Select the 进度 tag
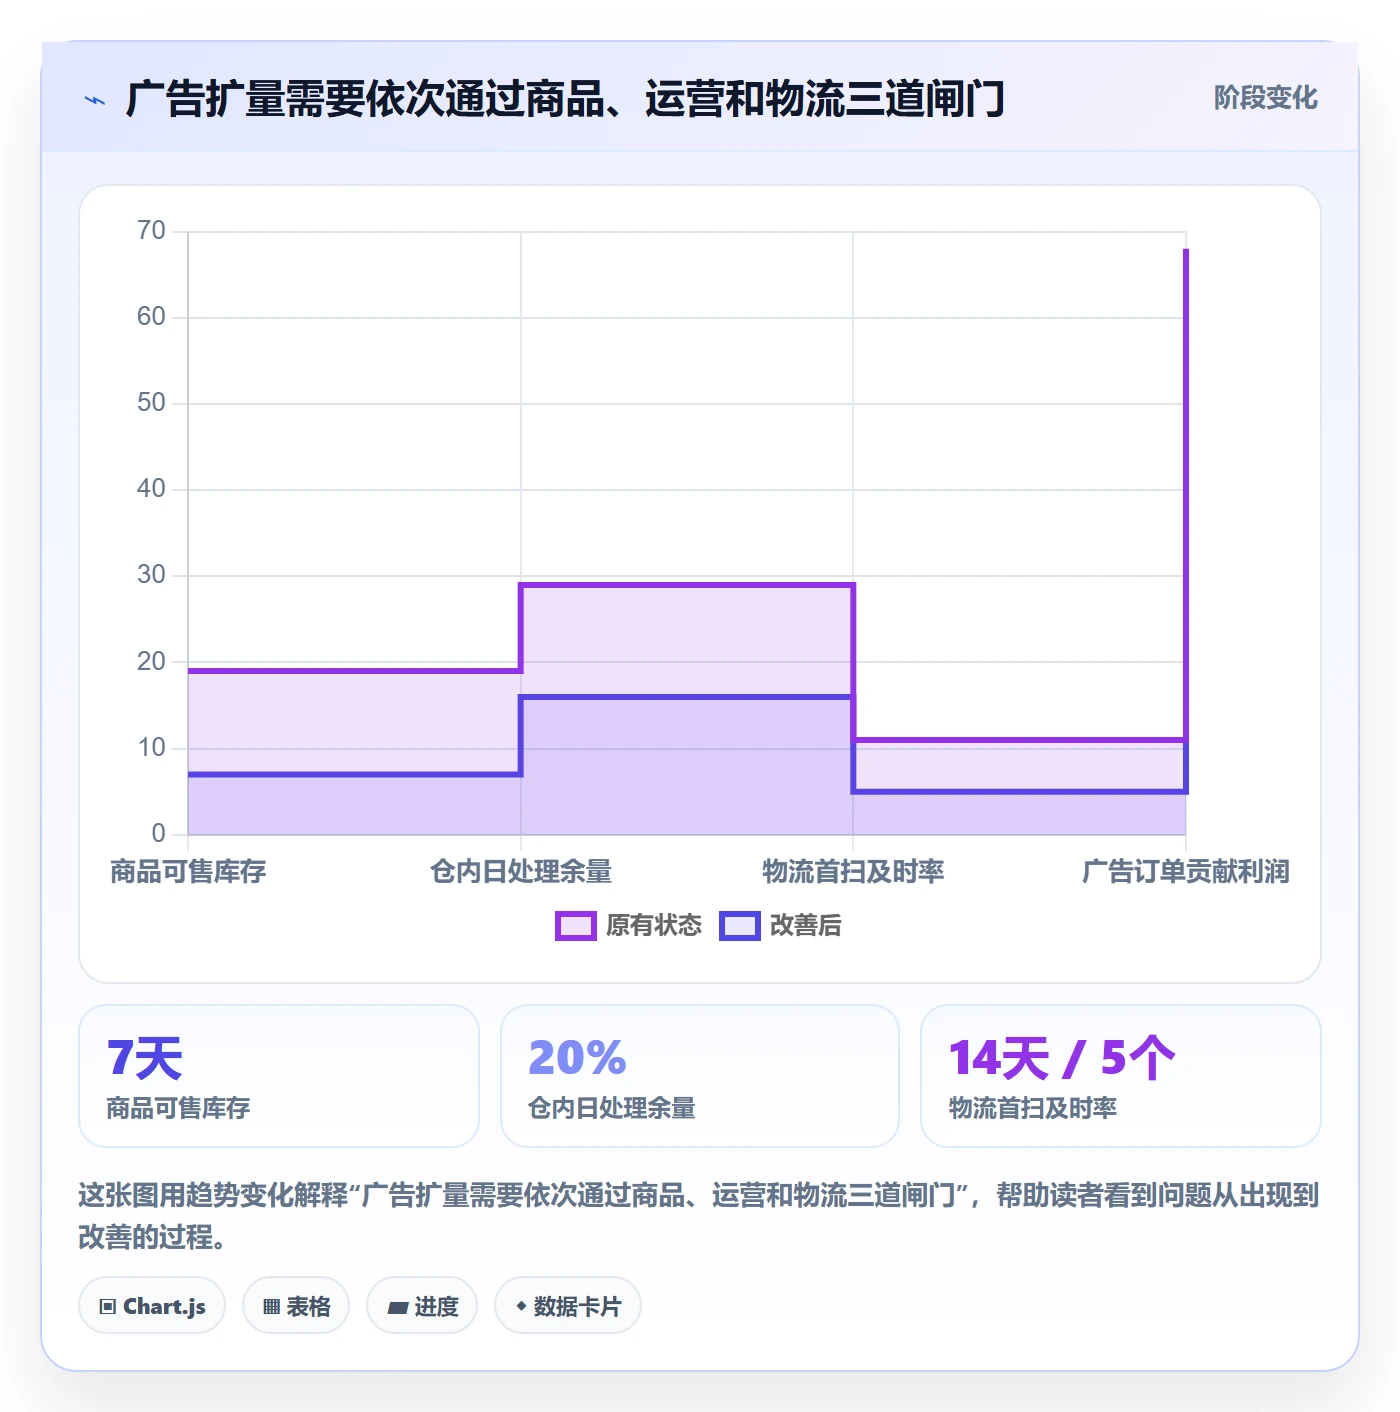This screenshot has width=1400, height=1412. click(x=422, y=1306)
